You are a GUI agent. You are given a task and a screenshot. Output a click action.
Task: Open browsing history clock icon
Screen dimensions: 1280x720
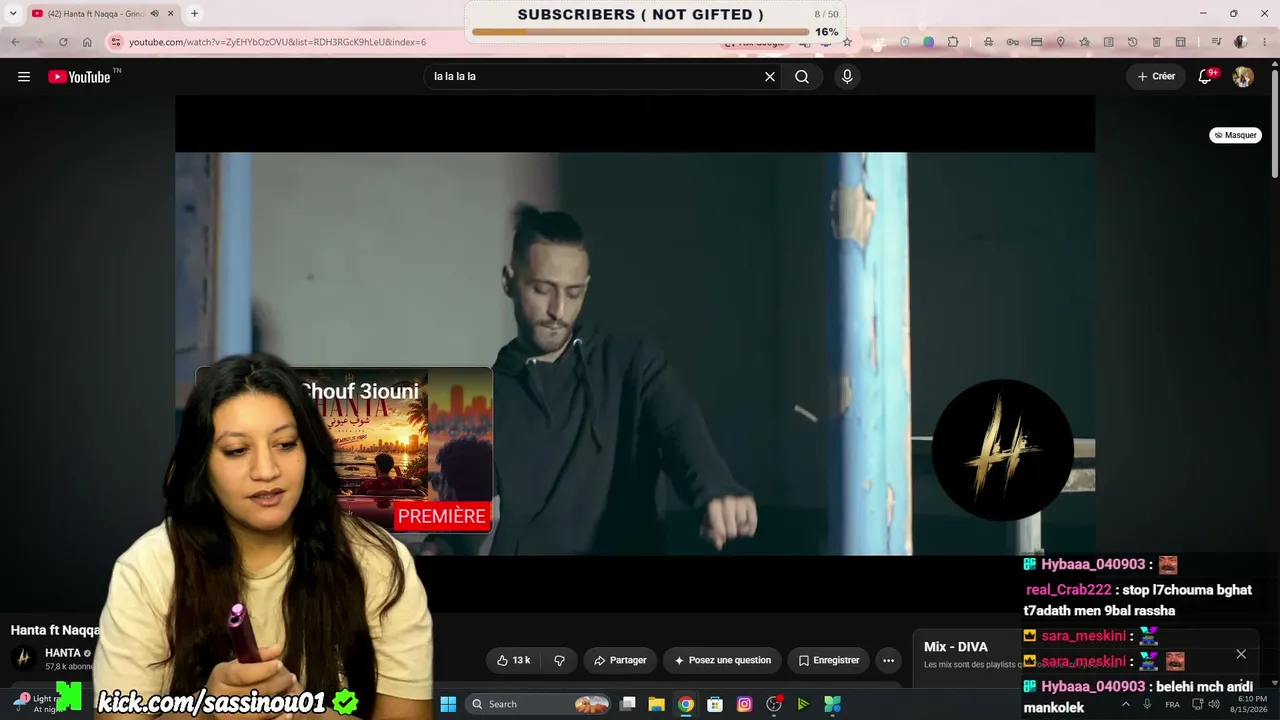point(1132,42)
